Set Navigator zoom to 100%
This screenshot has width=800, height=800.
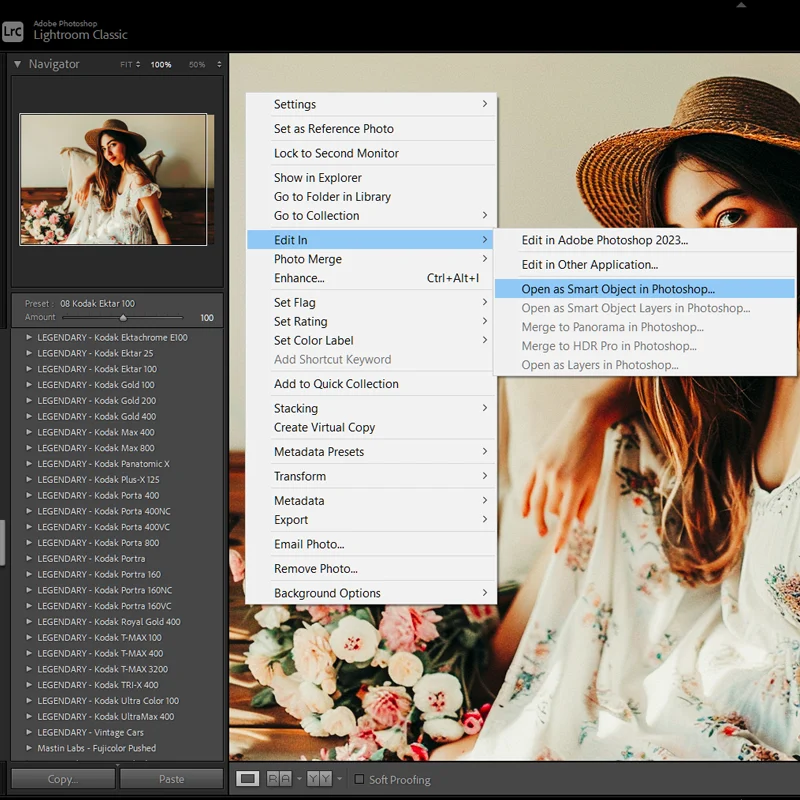coord(161,65)
